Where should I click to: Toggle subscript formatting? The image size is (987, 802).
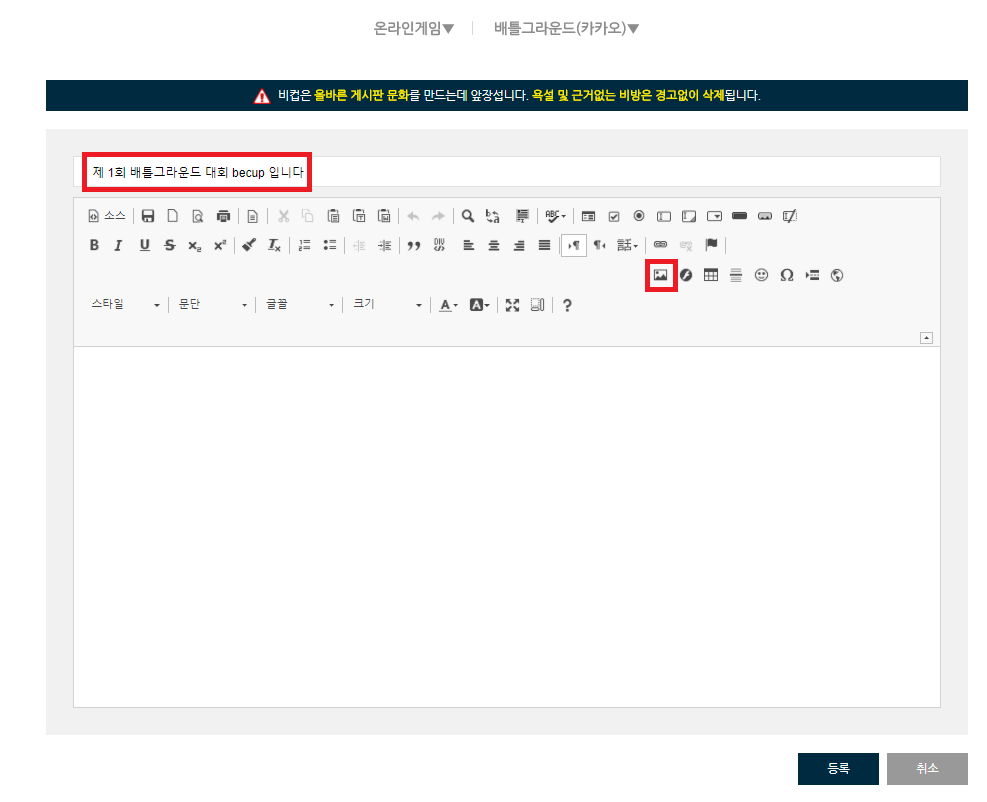[195, 245]
